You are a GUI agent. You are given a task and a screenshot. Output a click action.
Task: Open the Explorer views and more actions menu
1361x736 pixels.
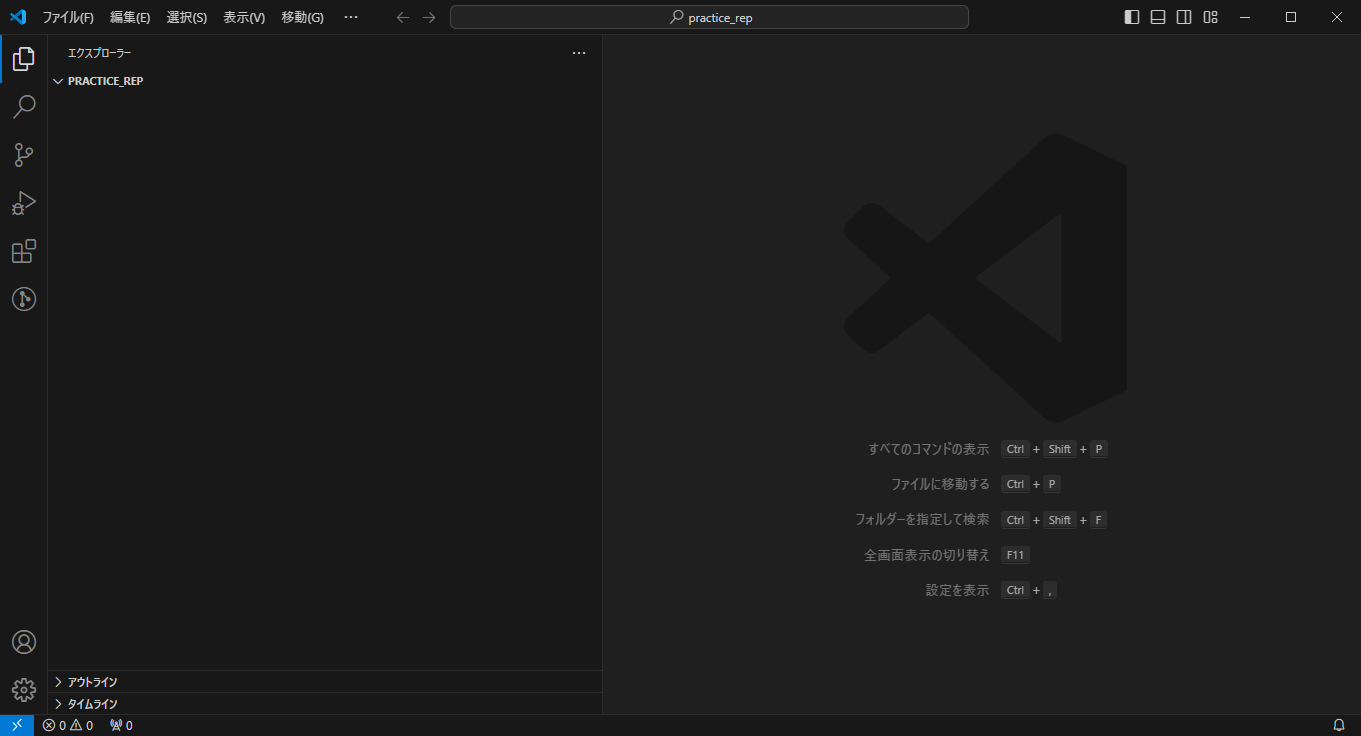click(x=579, y=53)
